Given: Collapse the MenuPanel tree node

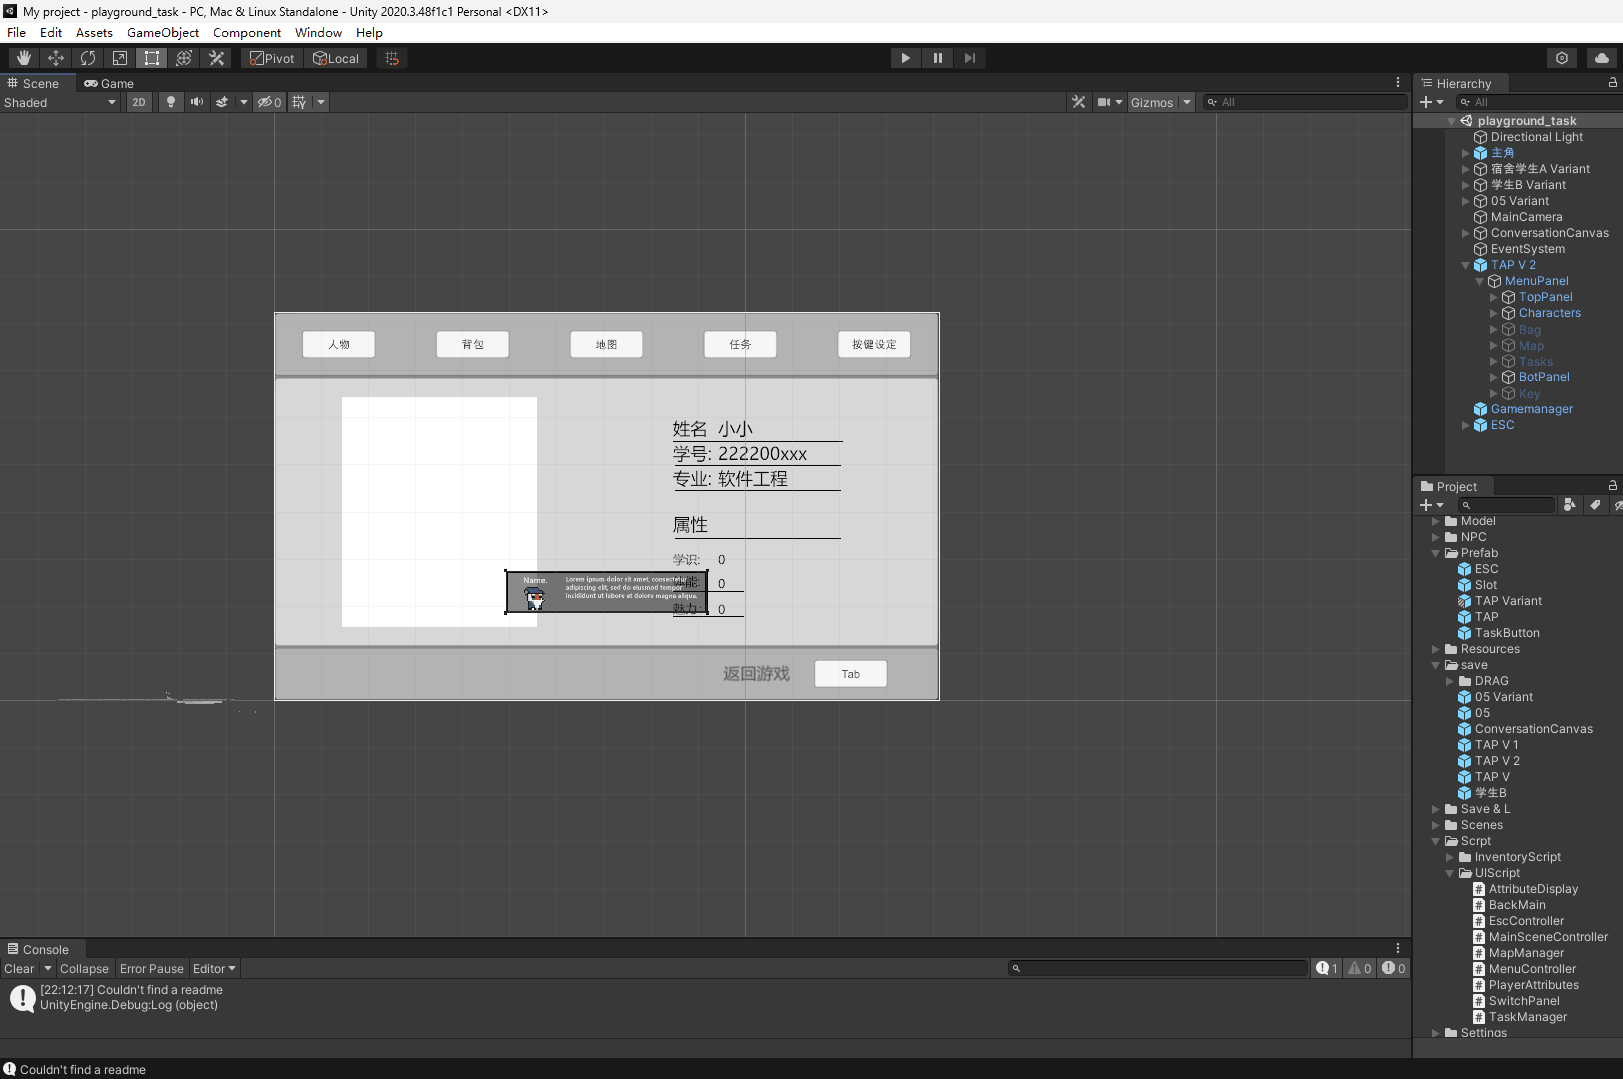Looking at the screenshot, I should pyautogui.click(x=1480, y=281).
